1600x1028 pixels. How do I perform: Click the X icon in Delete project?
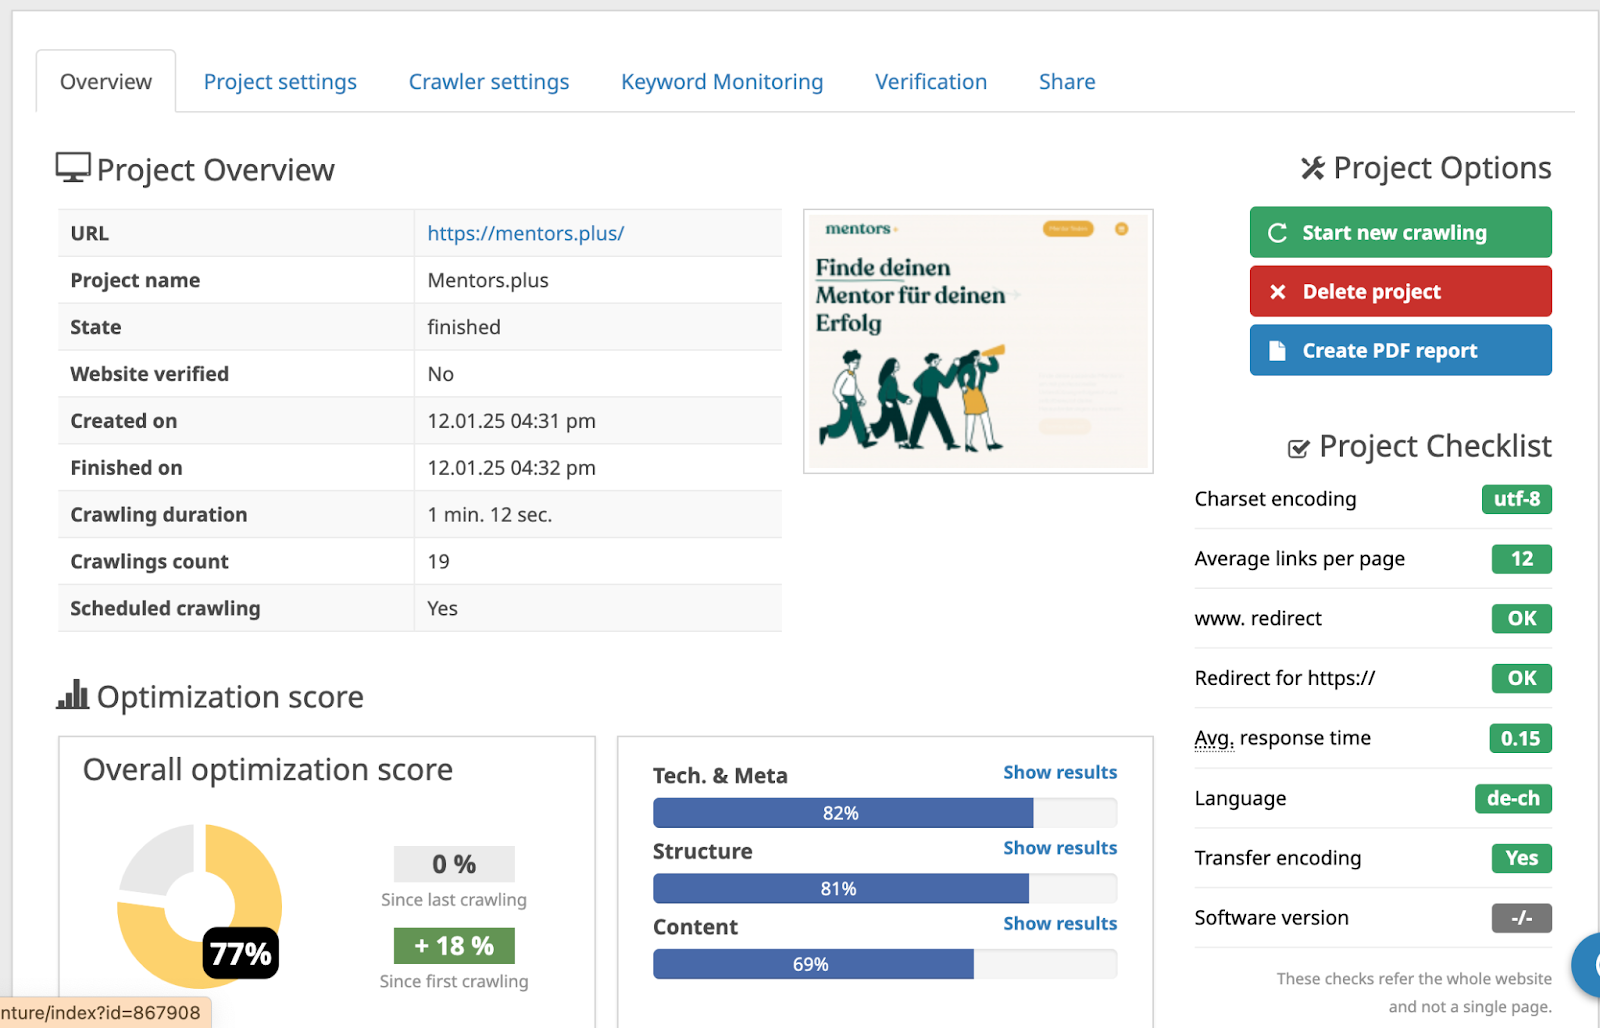coord(1277,292)
